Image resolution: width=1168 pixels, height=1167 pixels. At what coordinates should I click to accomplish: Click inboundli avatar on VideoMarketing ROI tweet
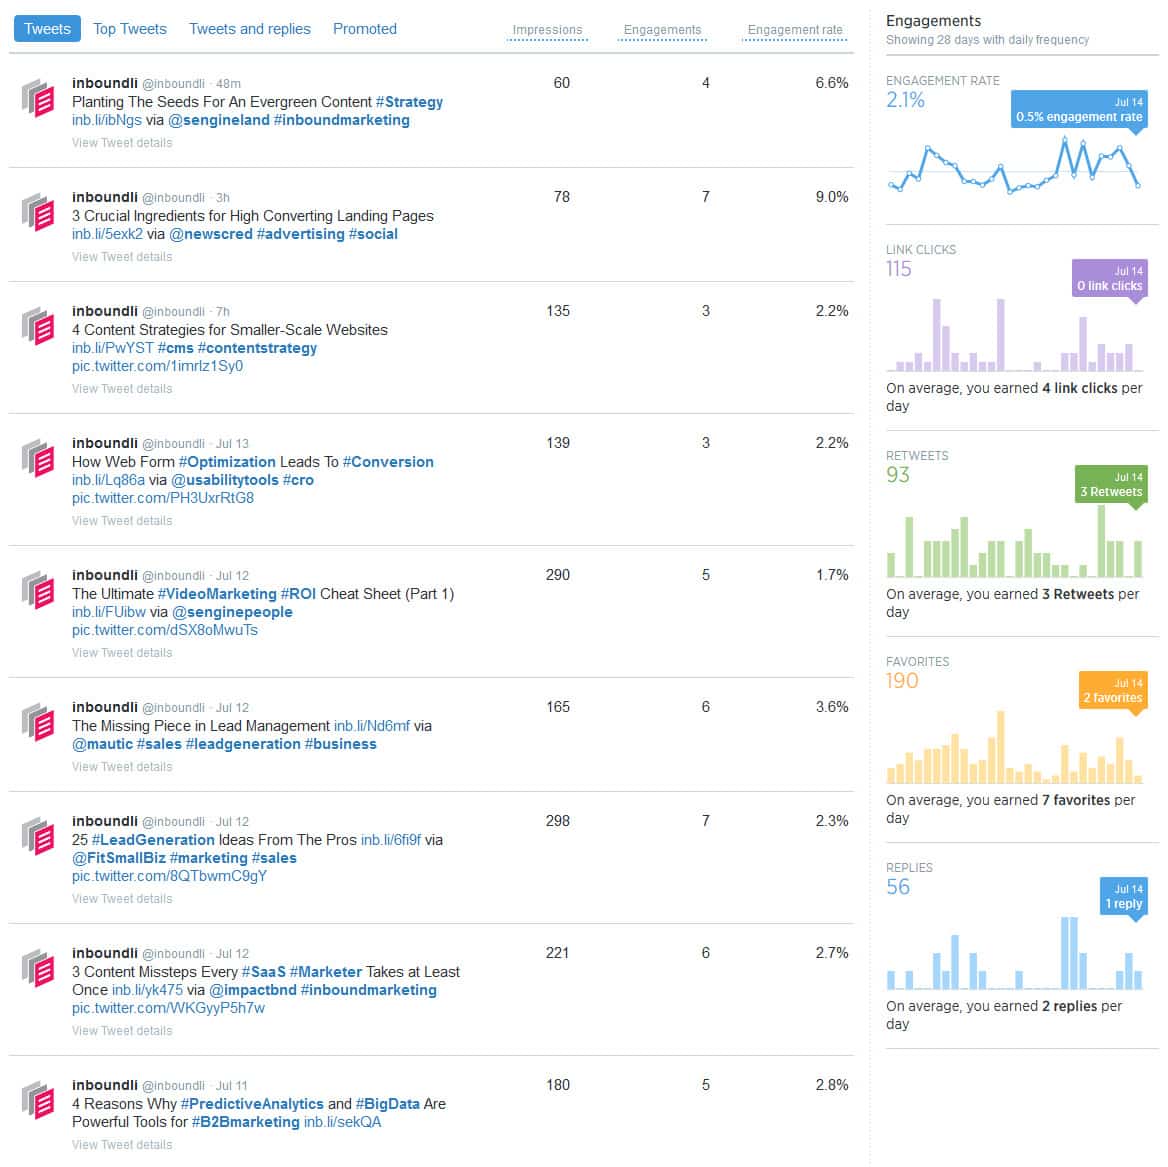tap(38, 590)
